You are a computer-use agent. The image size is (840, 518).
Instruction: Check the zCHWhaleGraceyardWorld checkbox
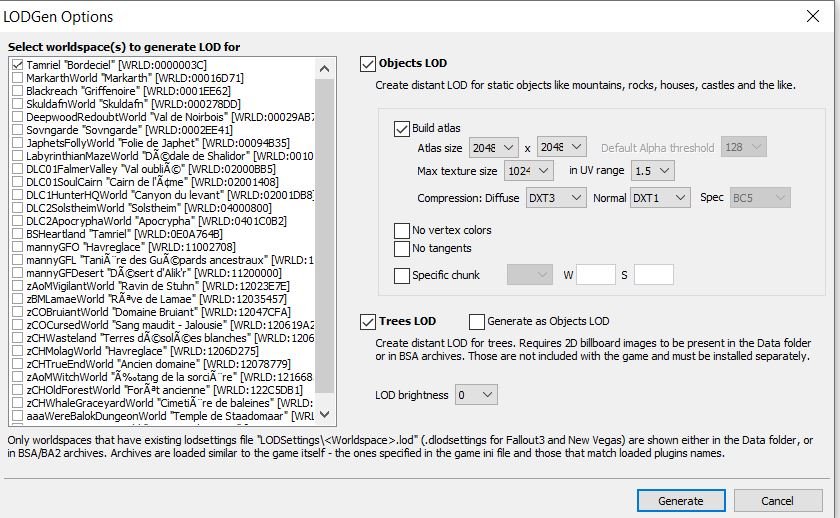17,403
